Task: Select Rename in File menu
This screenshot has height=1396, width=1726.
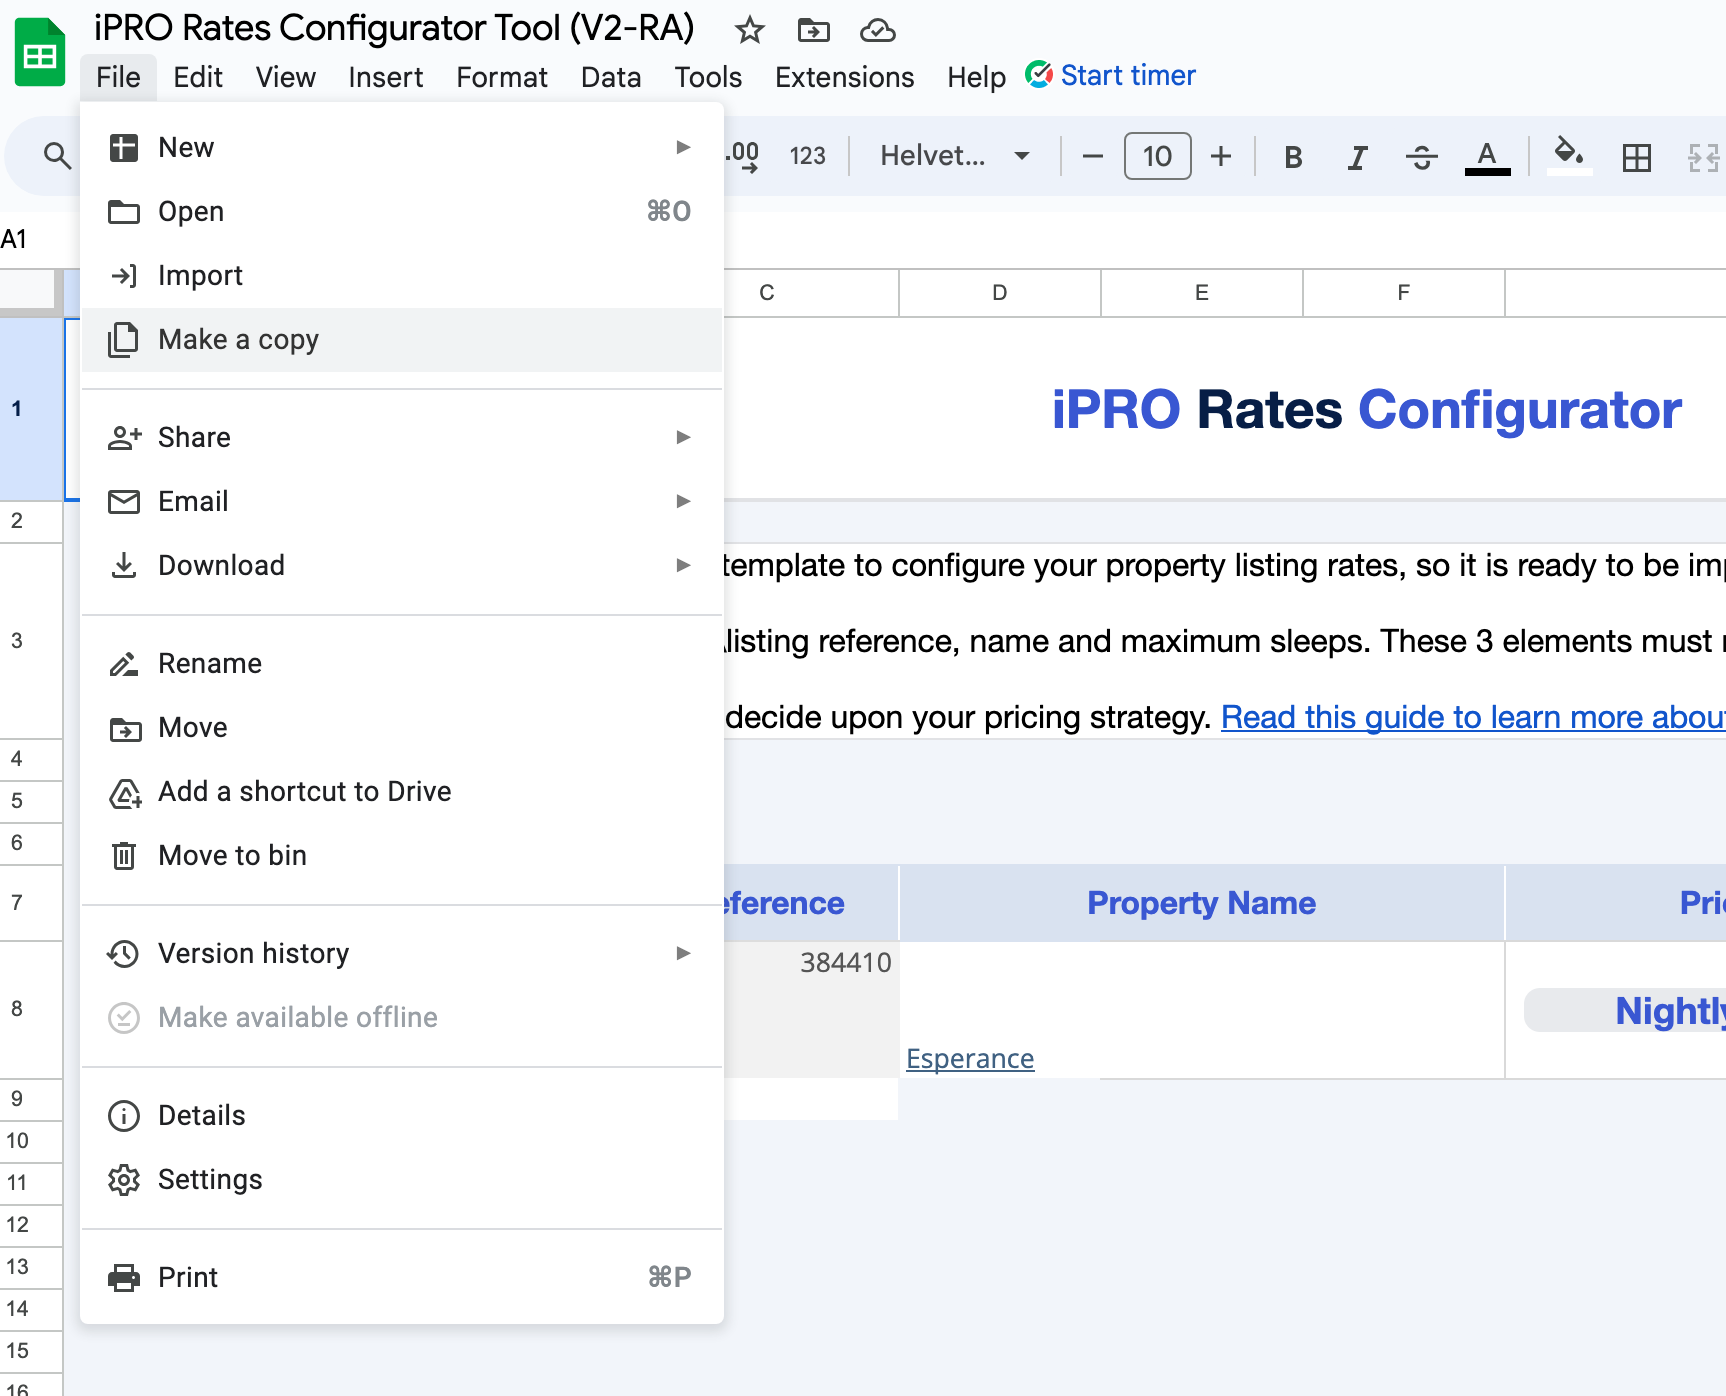Action: coord(402,664)
